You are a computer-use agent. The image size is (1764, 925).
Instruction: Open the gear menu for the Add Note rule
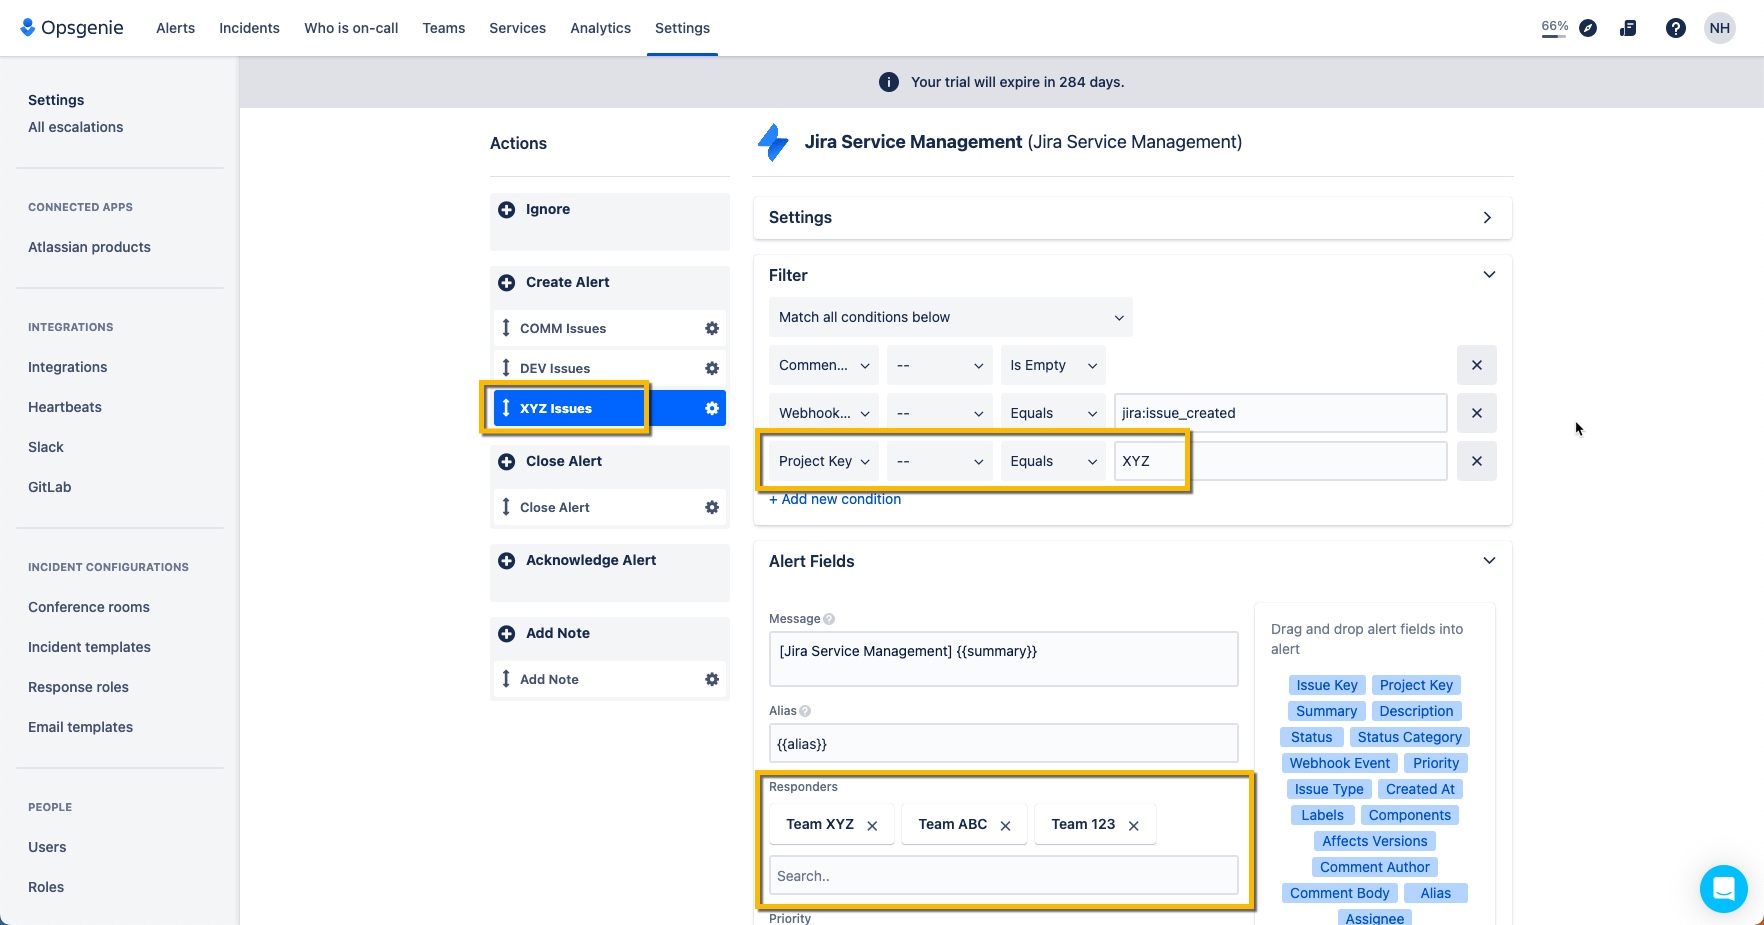712,679
